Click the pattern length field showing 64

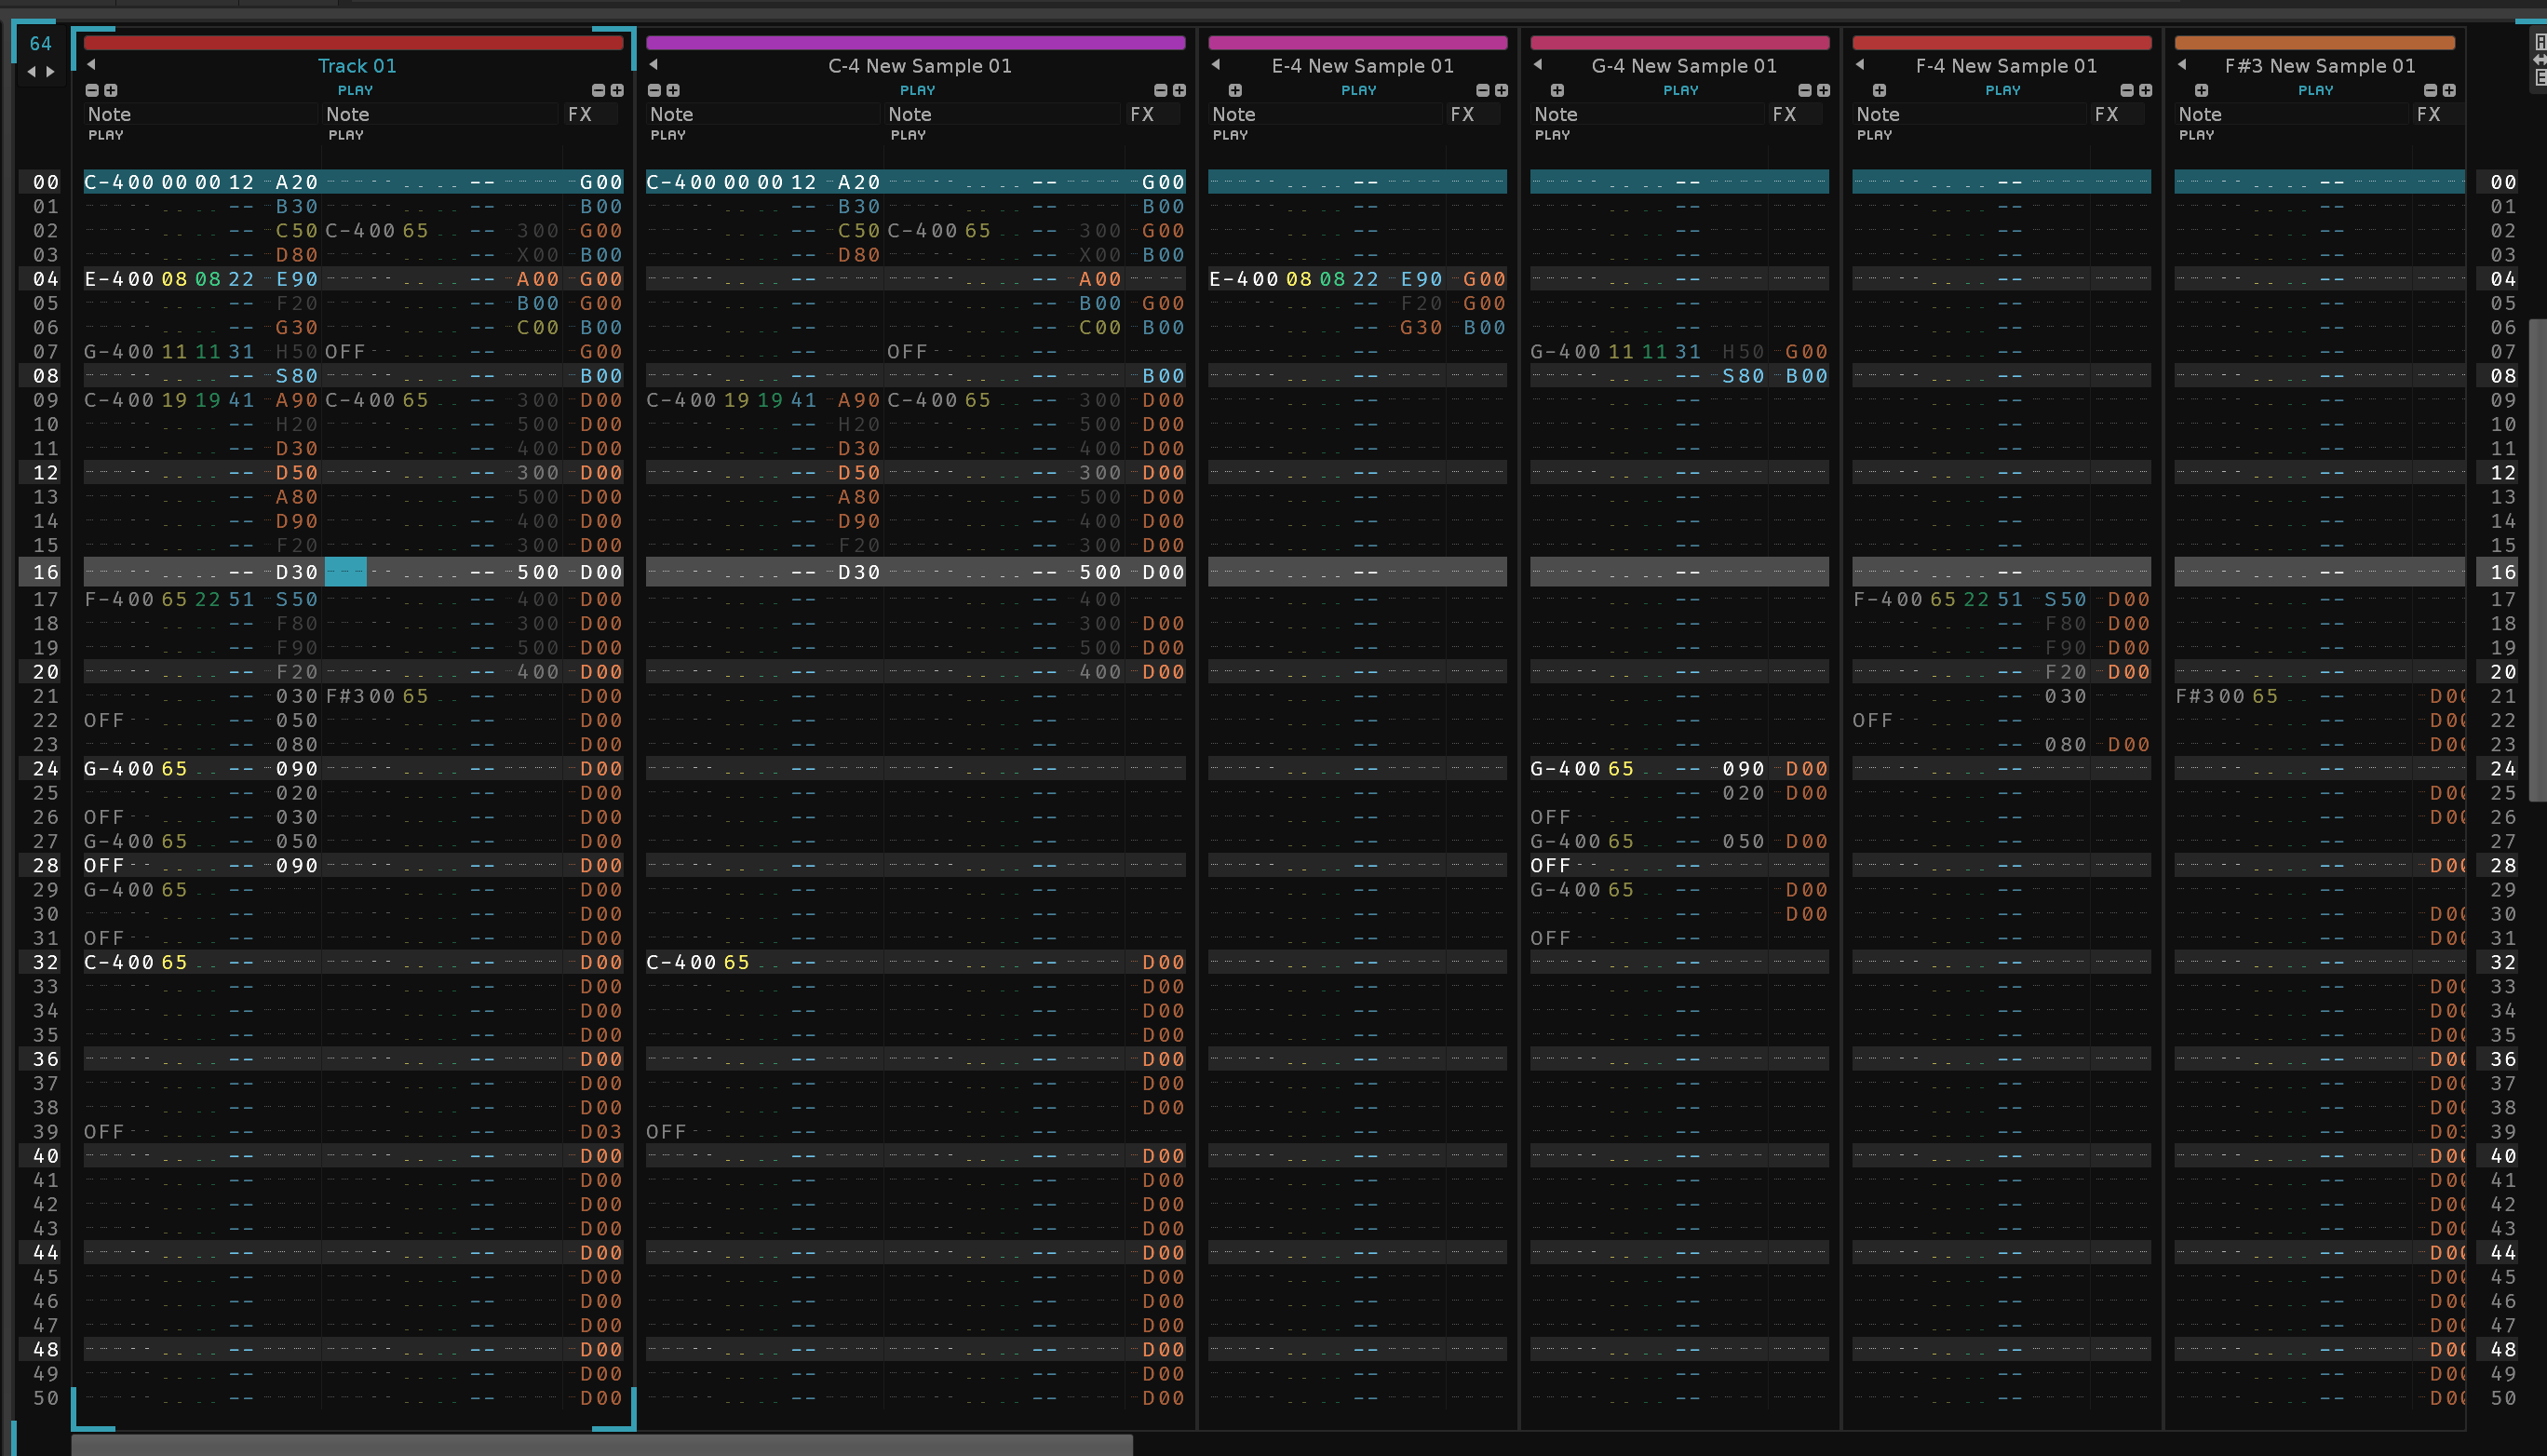[40, 43]
